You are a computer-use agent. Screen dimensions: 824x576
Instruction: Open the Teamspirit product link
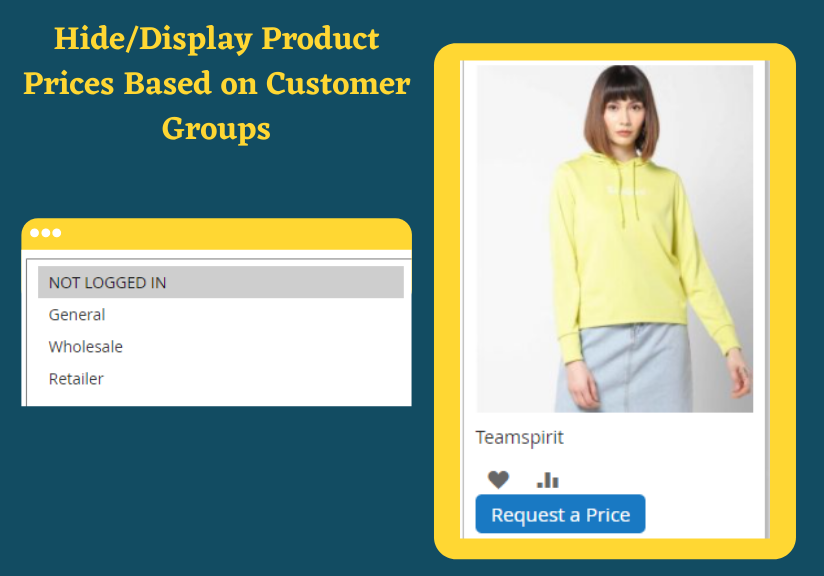click(519, 437)
